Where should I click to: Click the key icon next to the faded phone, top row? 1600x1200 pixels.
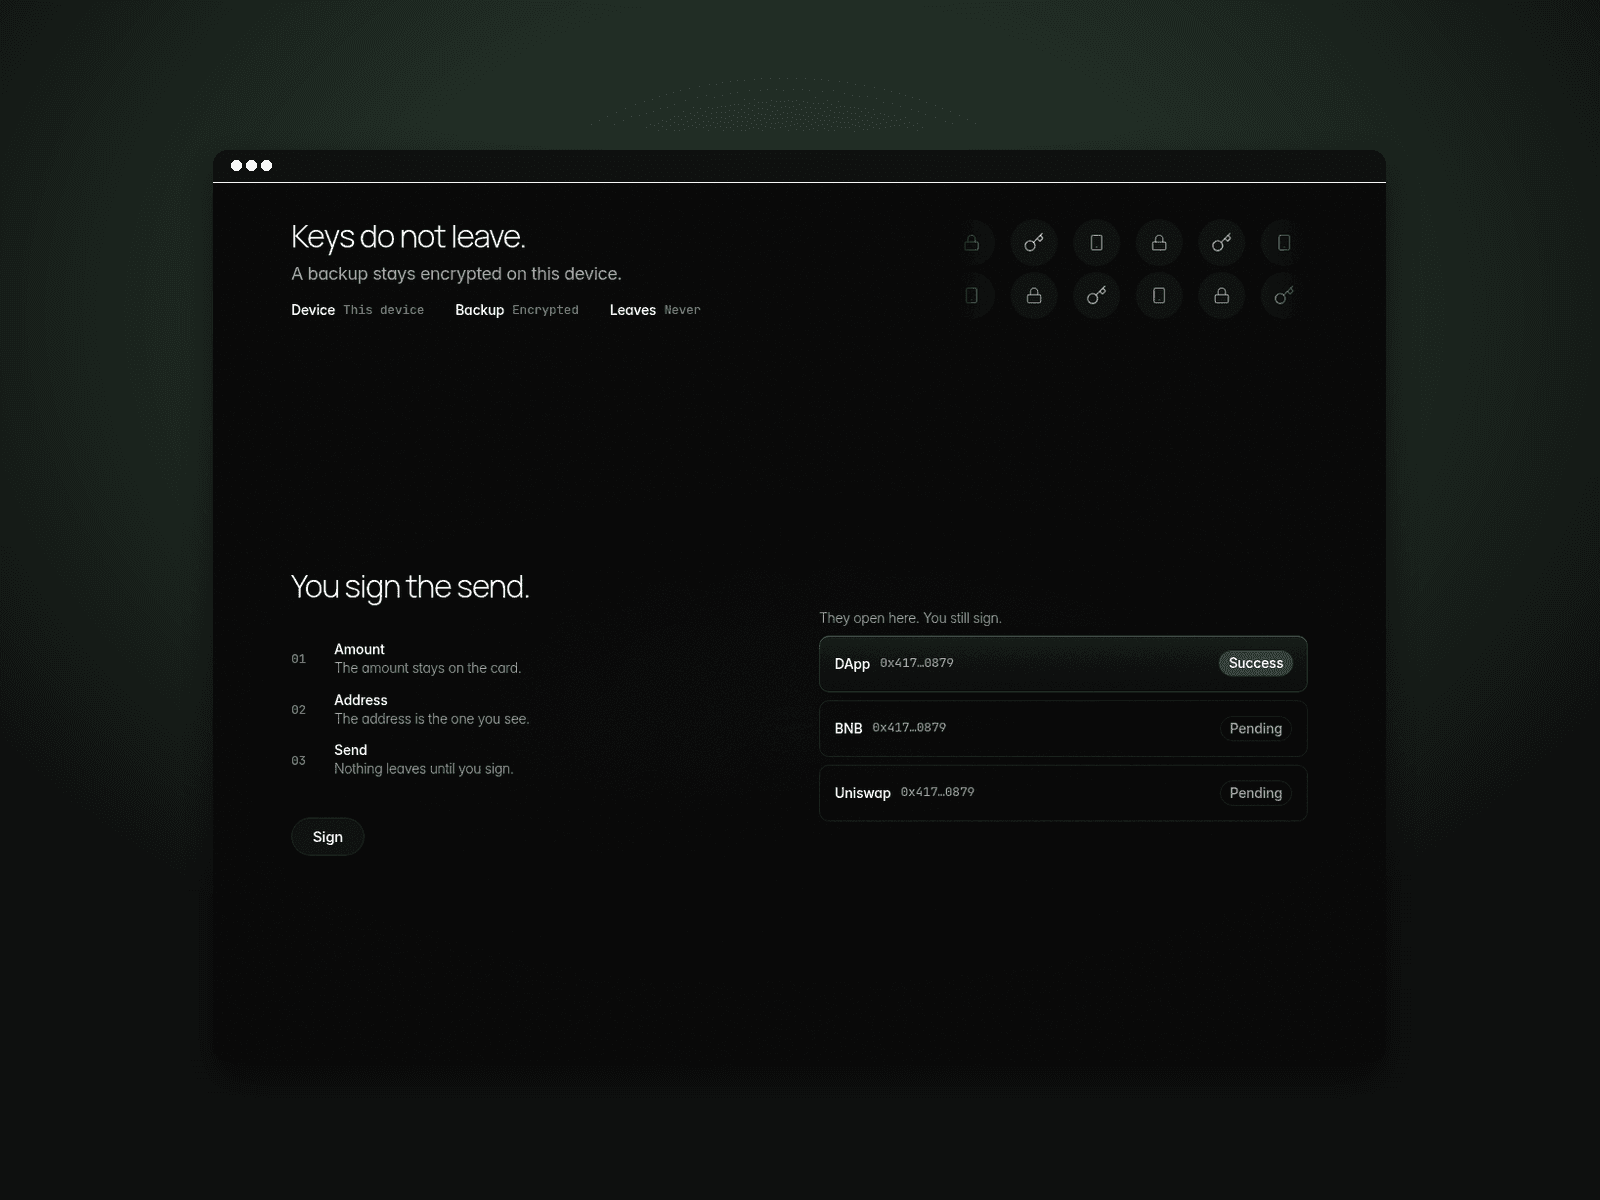pos(1221,243)
